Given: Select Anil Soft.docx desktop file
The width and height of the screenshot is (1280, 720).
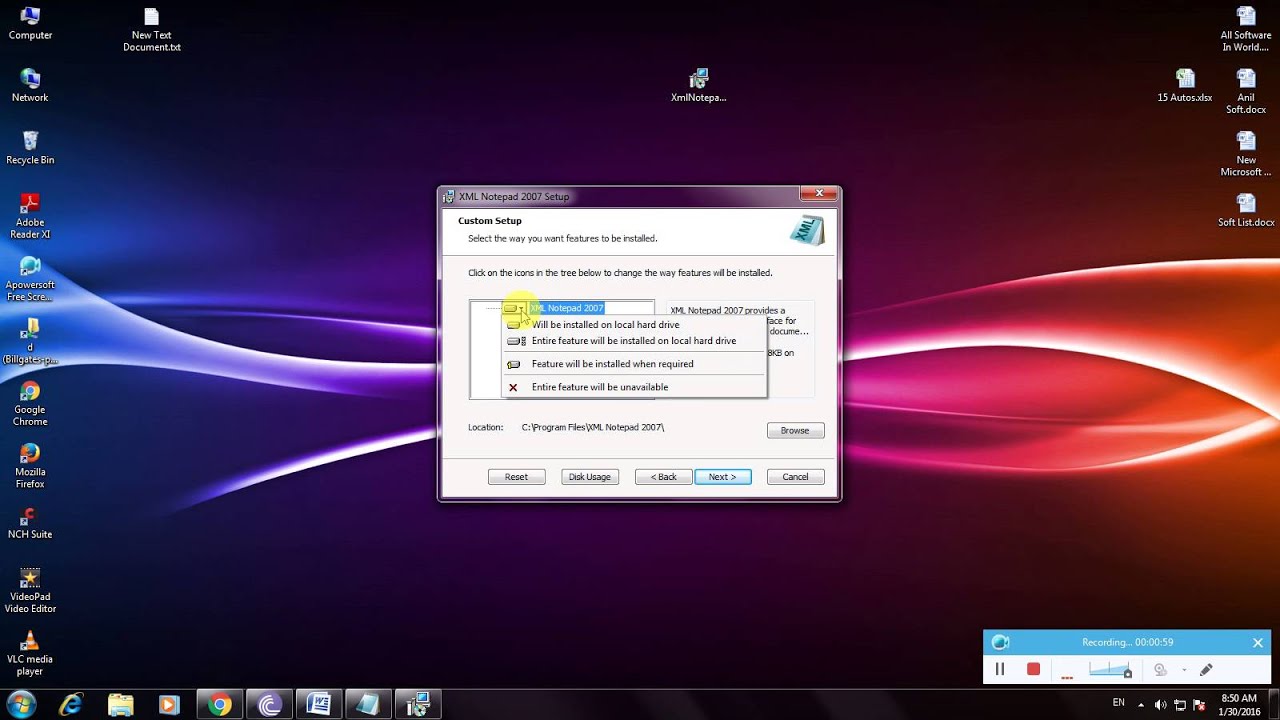Looking at the screenshot, I should click(x=1246, y=91).
